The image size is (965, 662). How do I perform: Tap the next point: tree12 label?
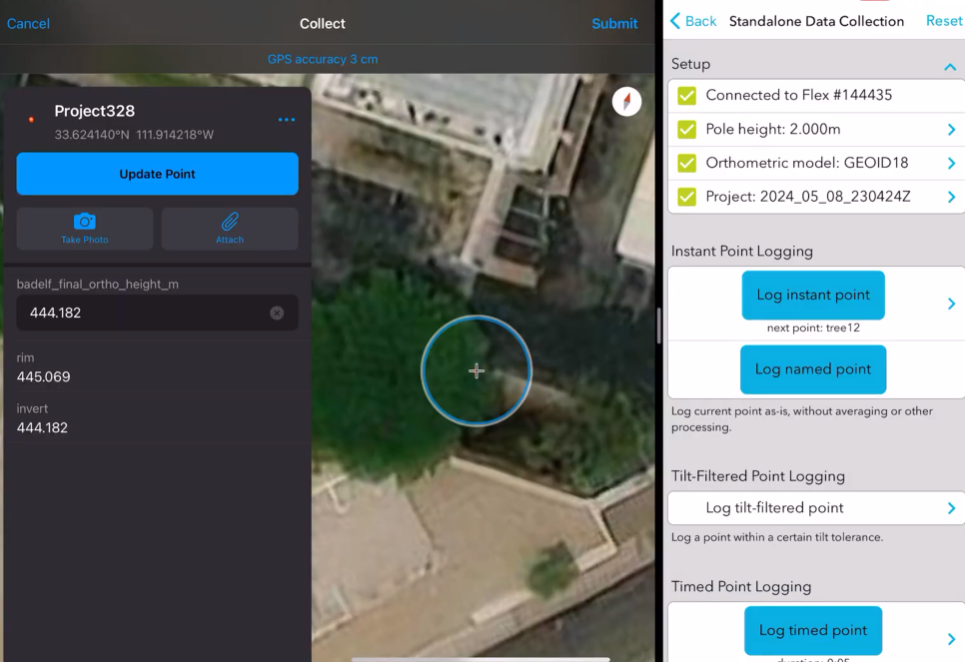coord(813,328)
